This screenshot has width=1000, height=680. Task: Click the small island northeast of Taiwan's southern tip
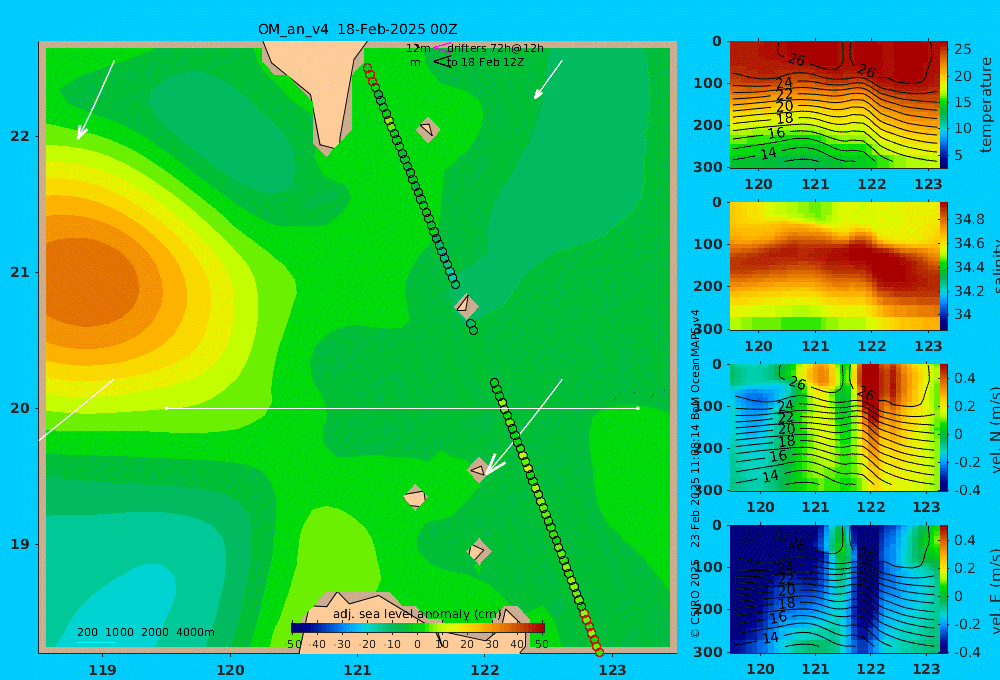coord(428,129)
